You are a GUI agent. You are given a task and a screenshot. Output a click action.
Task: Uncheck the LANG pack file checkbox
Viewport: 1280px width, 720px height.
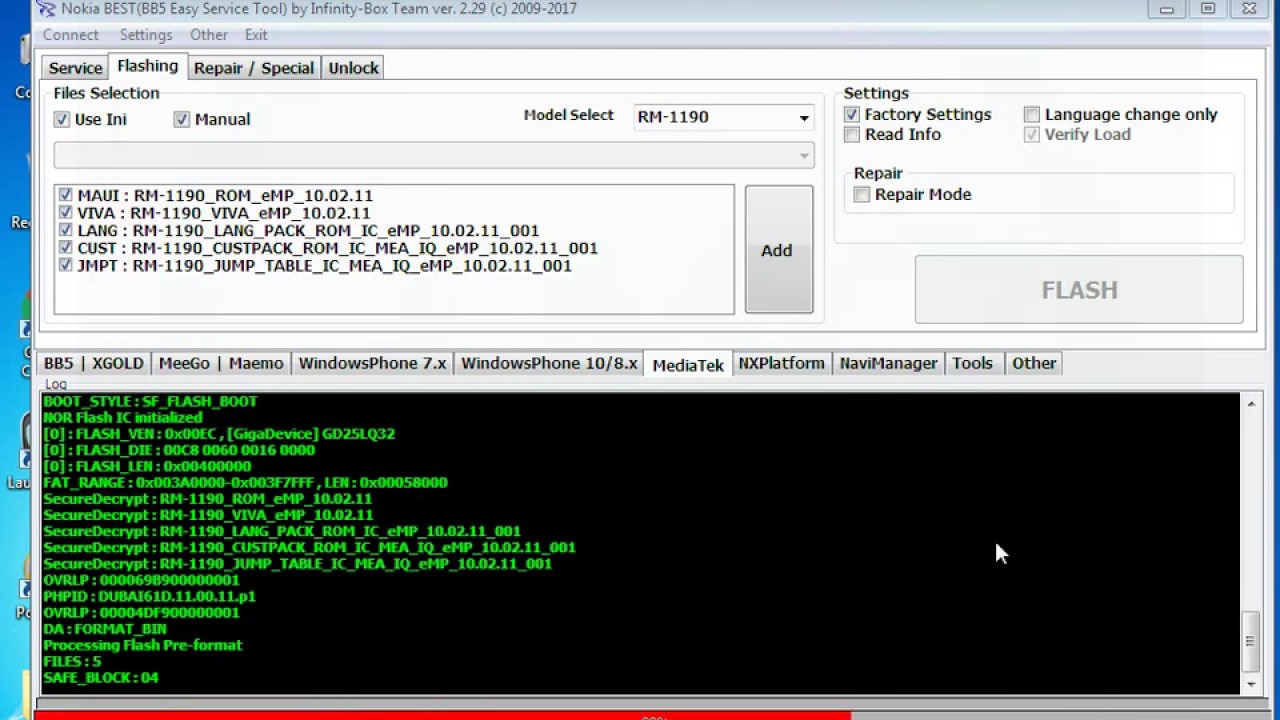point(65,230)
